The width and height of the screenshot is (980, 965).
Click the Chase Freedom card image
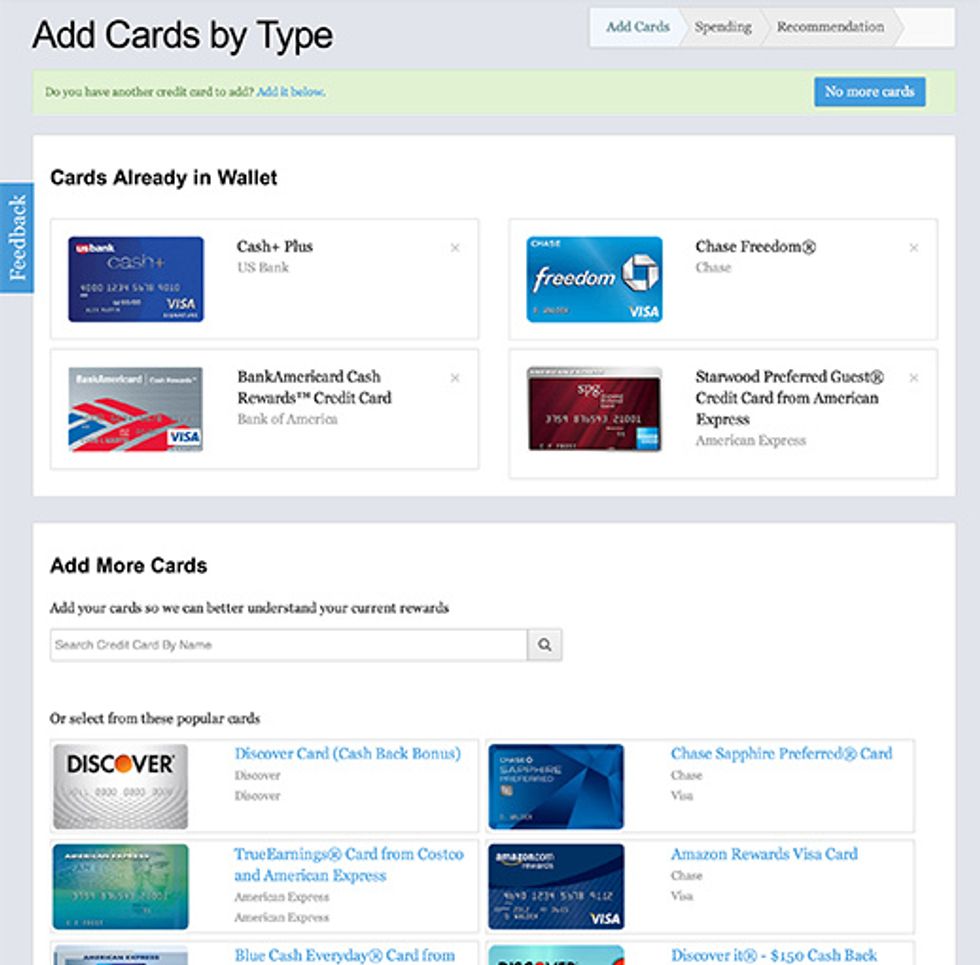594,279
